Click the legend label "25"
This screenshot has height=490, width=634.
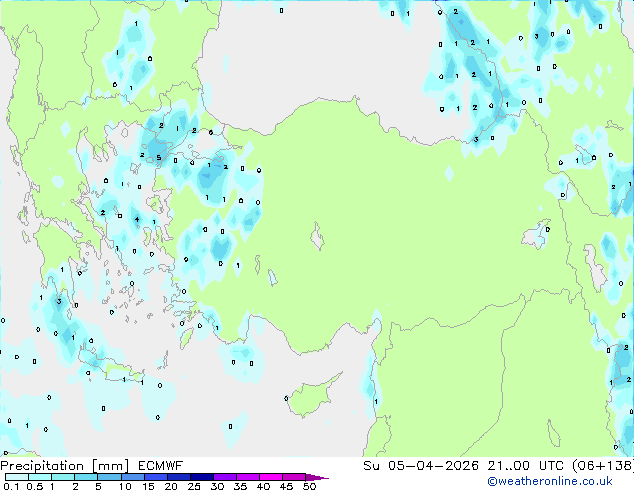pos(194,486)
